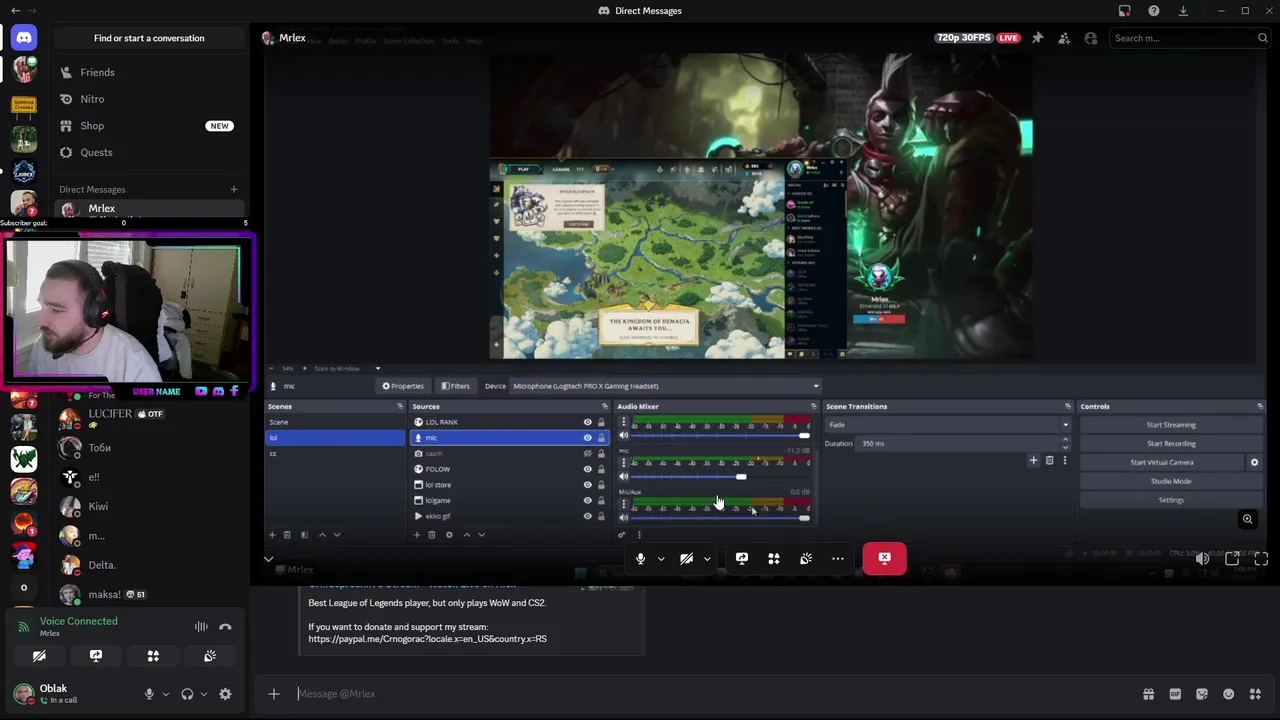The width and height of the screenshot is (1280, 720).
Task: Open Find or start a conversation
Action: [149, 38]
